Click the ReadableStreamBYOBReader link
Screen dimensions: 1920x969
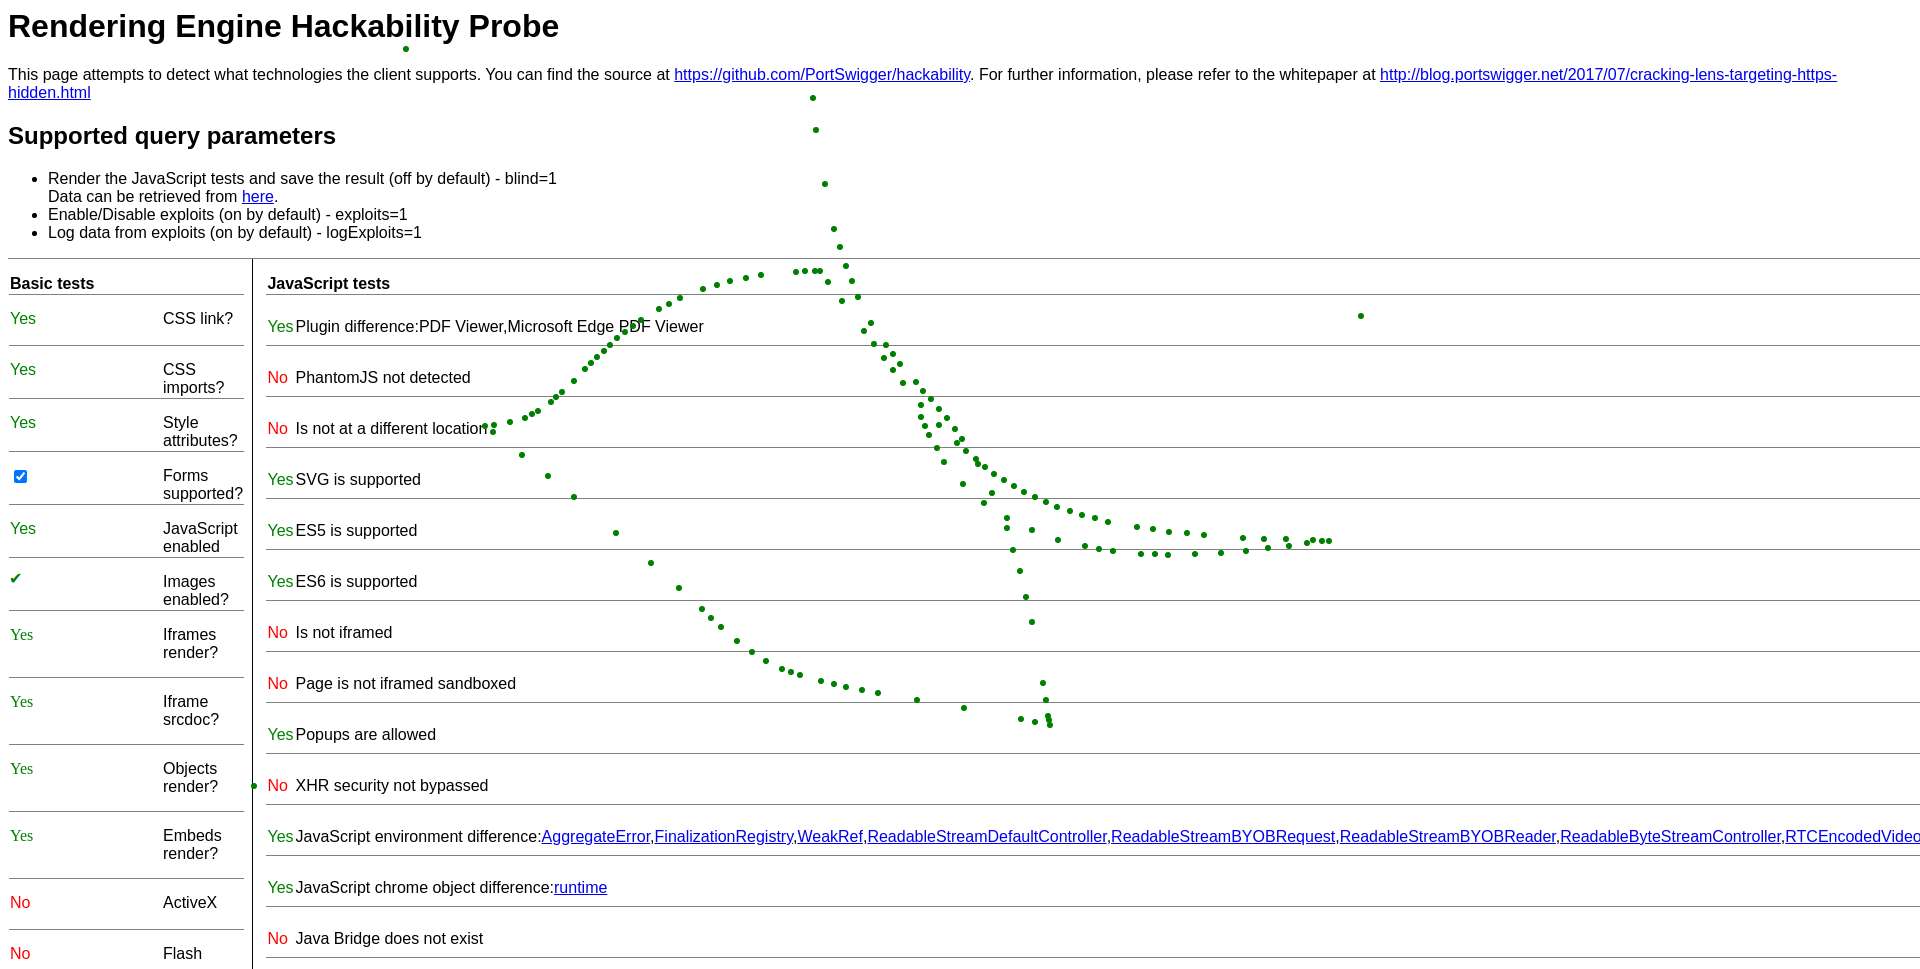[1447, 837]
